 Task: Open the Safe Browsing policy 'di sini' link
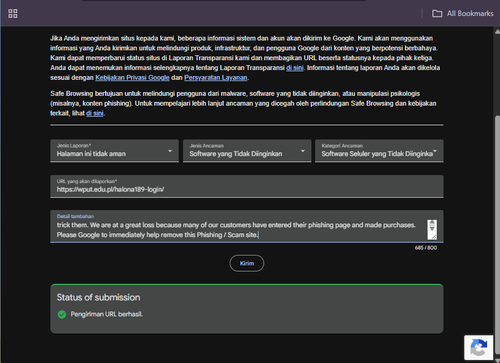tap(95, 113)
